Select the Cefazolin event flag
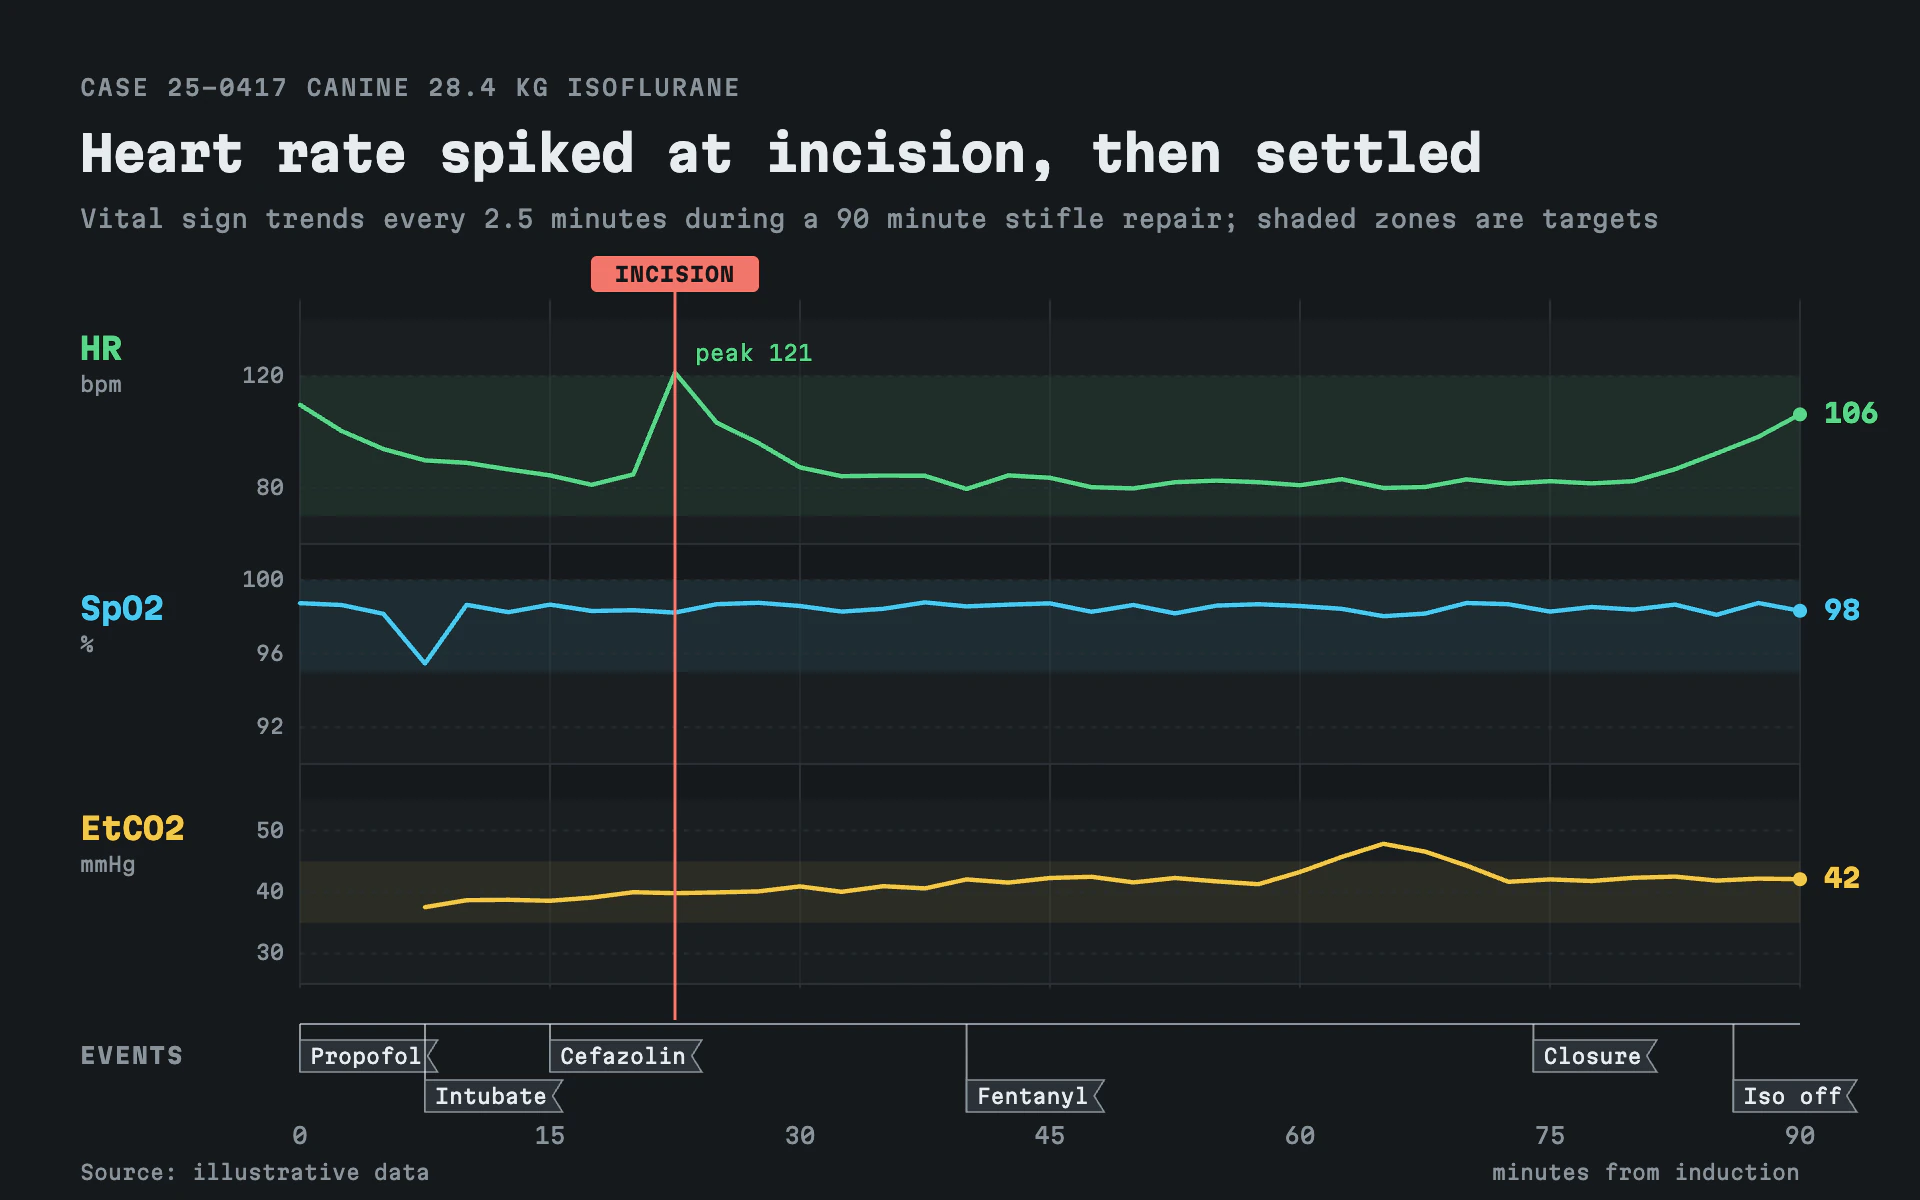Image resolution: width=1920 pixels, height=1200 pixels. tap(625, 1056)
